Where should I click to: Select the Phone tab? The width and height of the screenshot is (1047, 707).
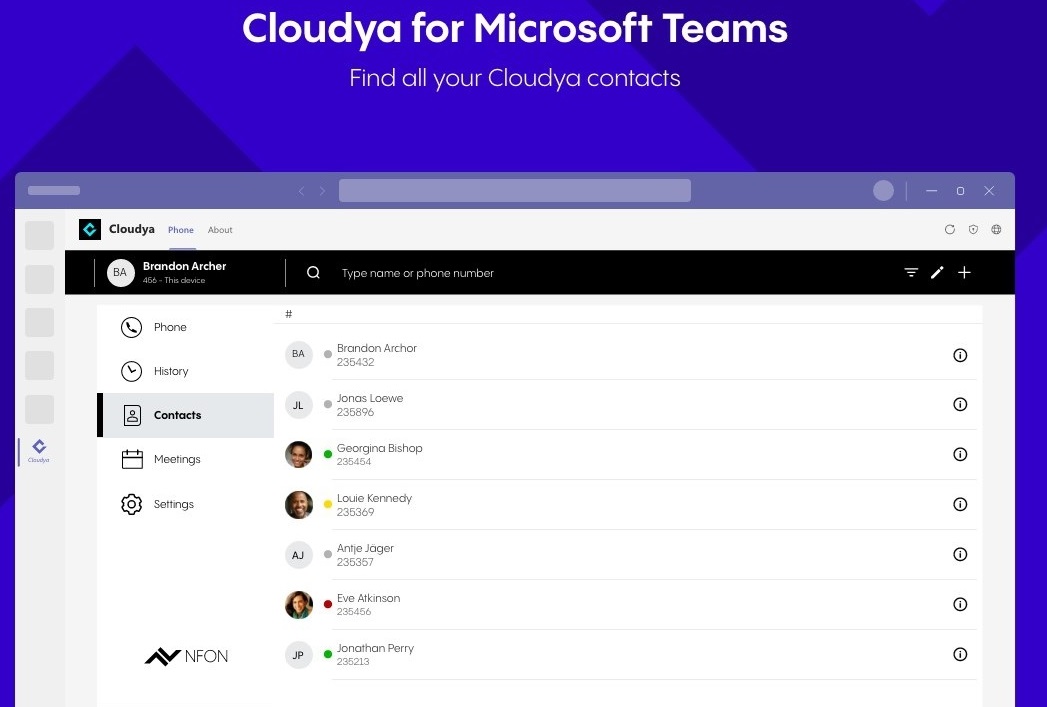181,230
